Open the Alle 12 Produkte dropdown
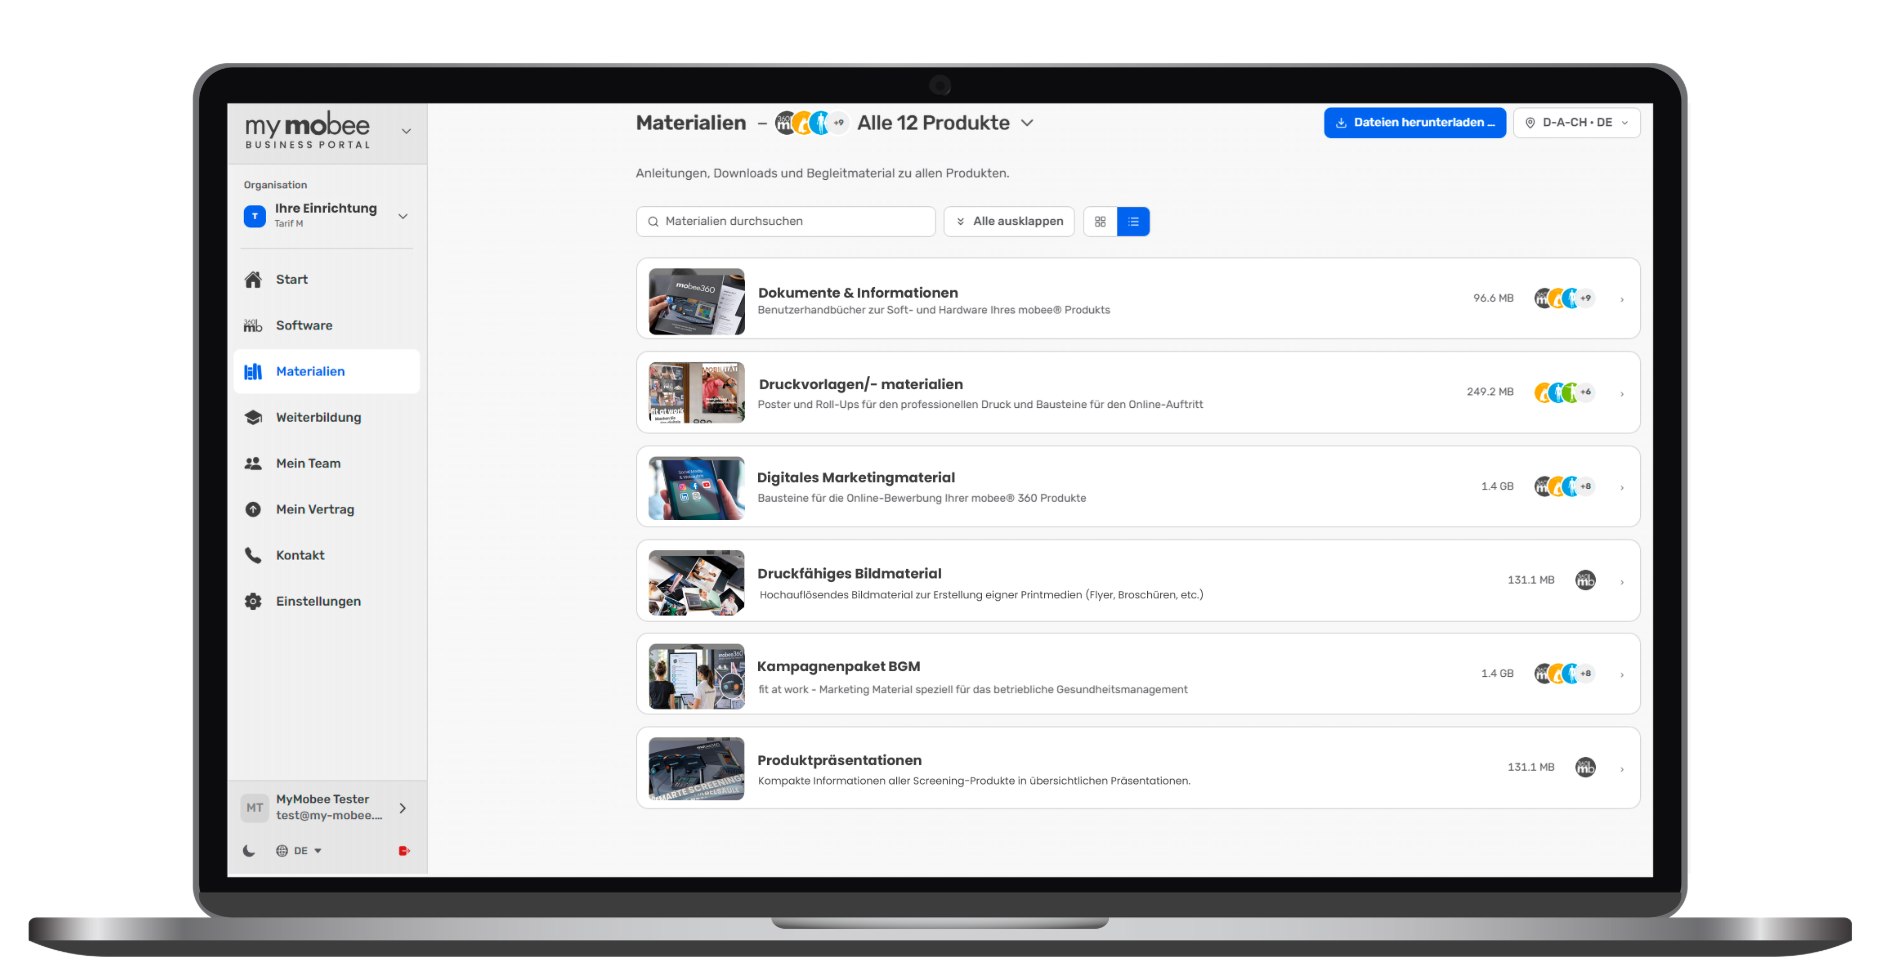 coord(945,123)
